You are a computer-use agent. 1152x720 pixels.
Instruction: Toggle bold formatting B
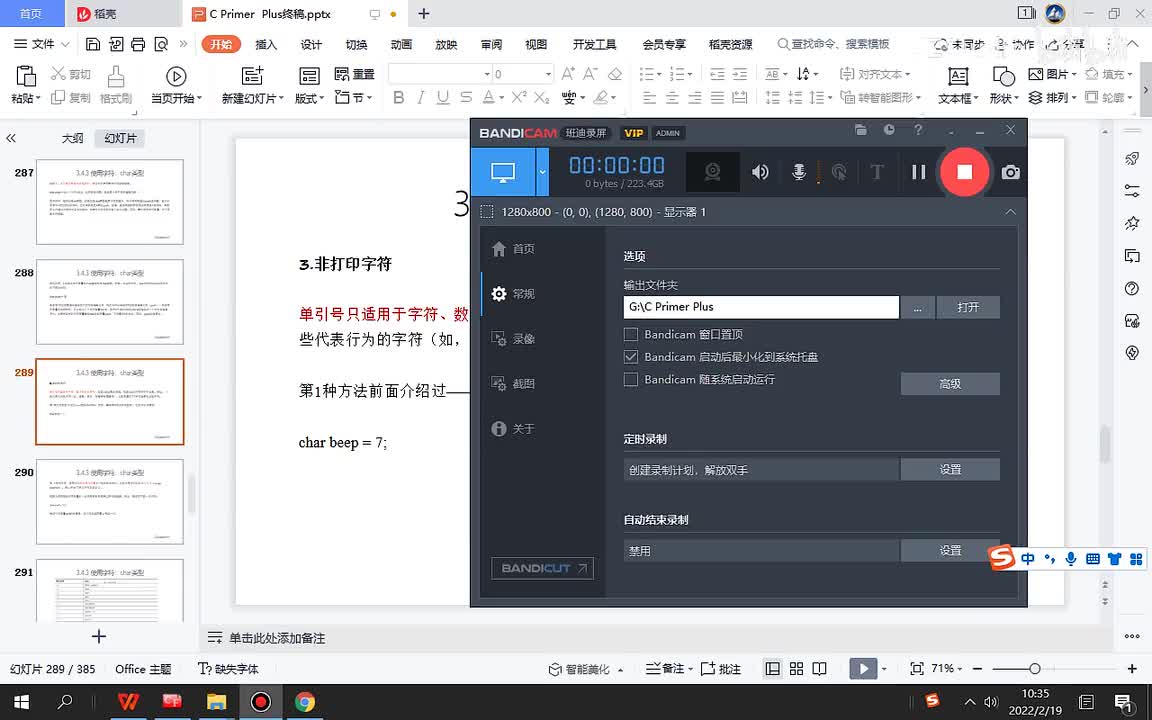398,98
